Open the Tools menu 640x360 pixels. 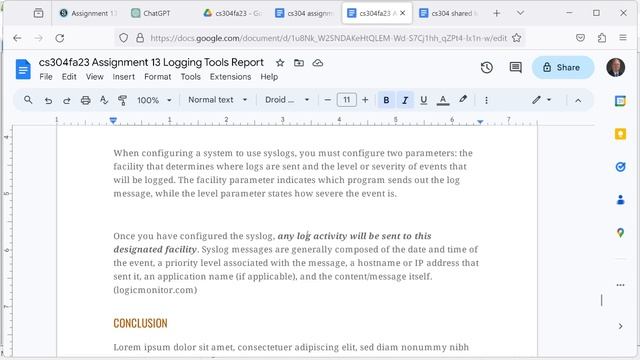click(191, 77)
